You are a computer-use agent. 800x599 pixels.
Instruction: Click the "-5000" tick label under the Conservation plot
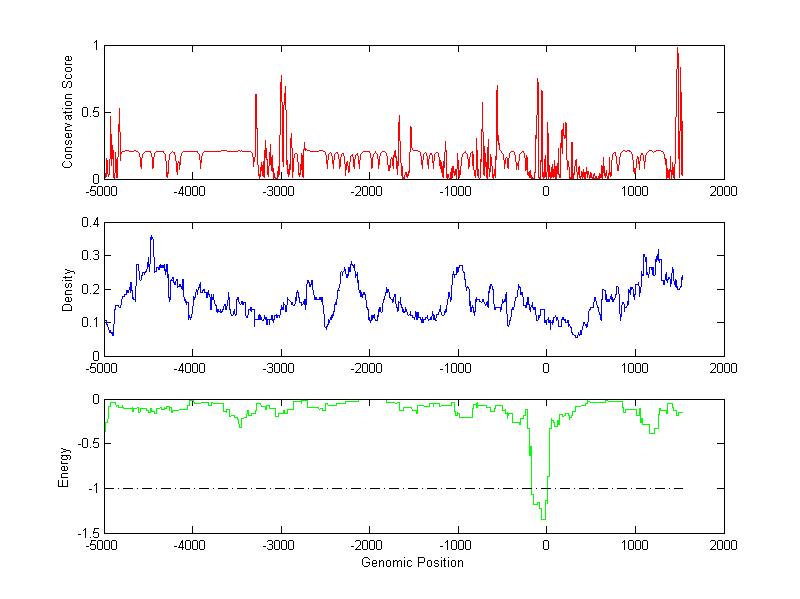(104, 192)
